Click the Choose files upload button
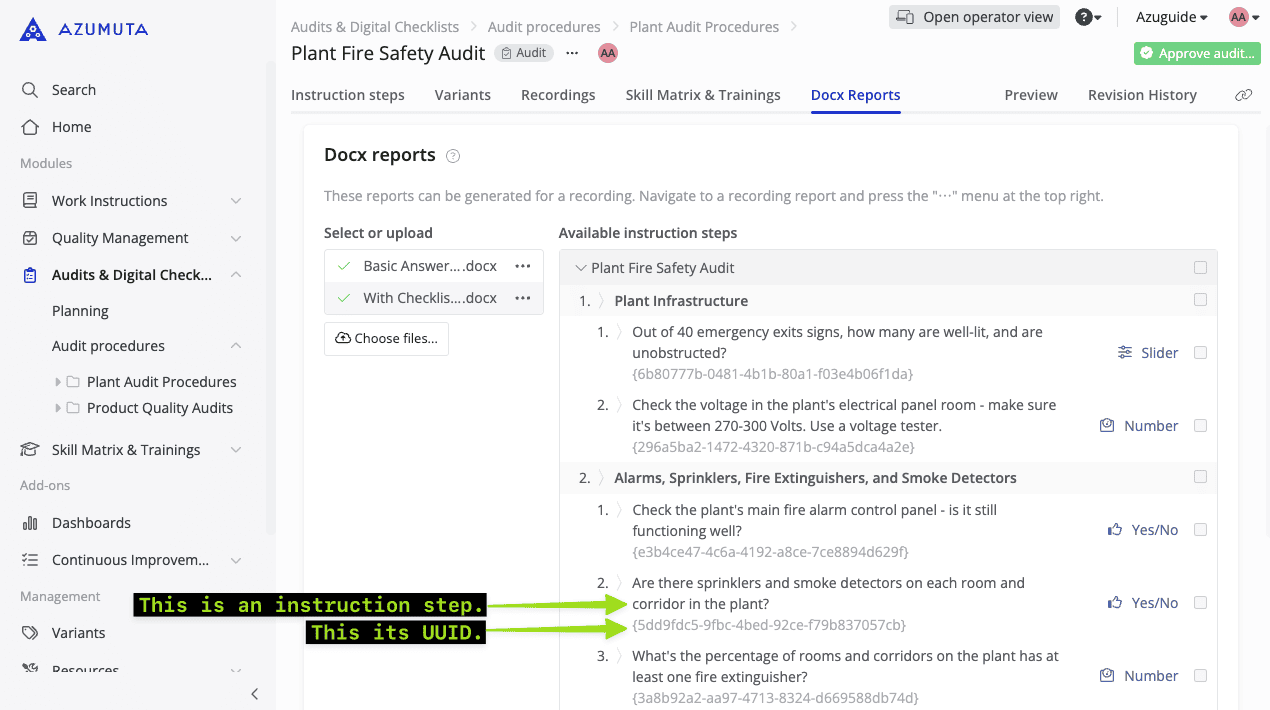This screenshot has height=710, width=1270. (387, 339)
